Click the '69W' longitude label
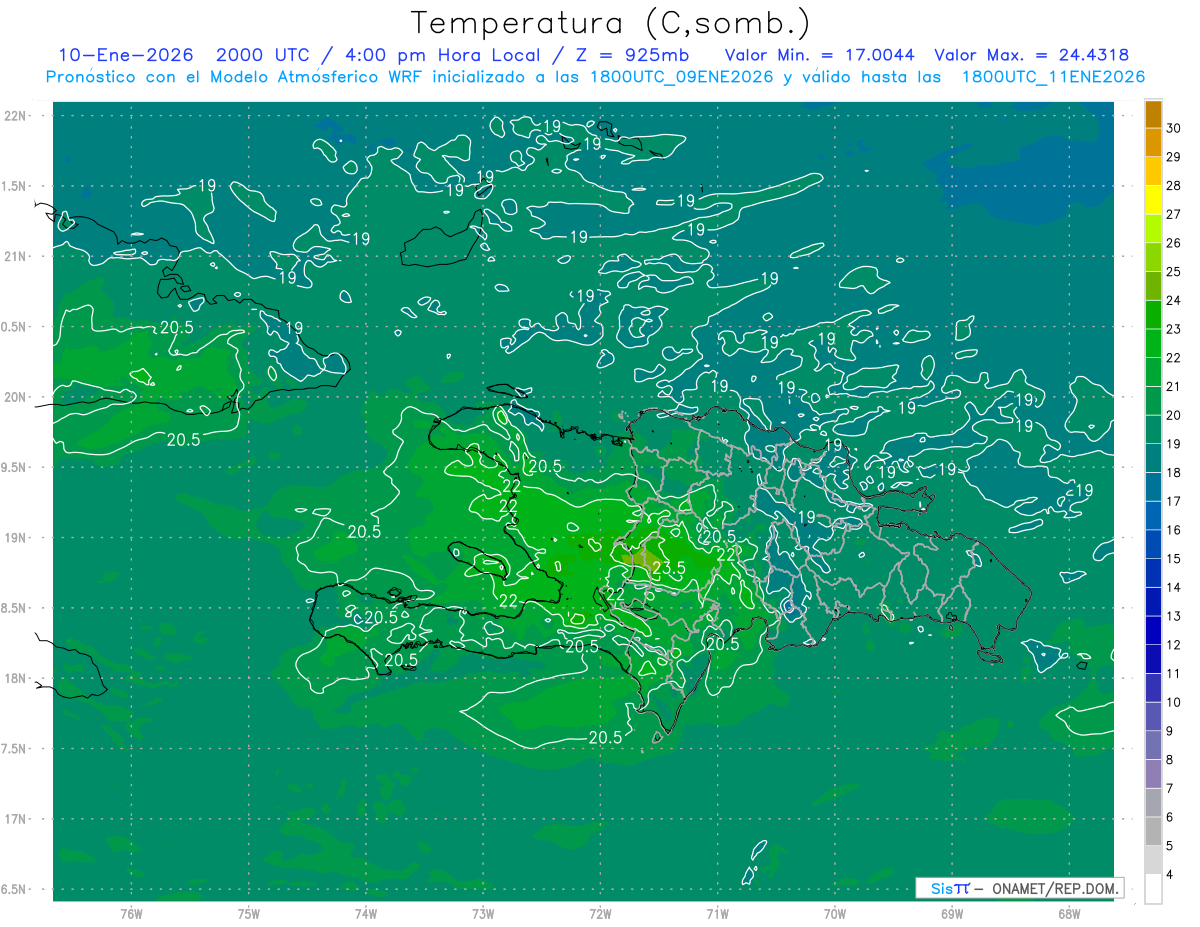The height and width of the screenshot is (927, 1200). tap(952, 913)
